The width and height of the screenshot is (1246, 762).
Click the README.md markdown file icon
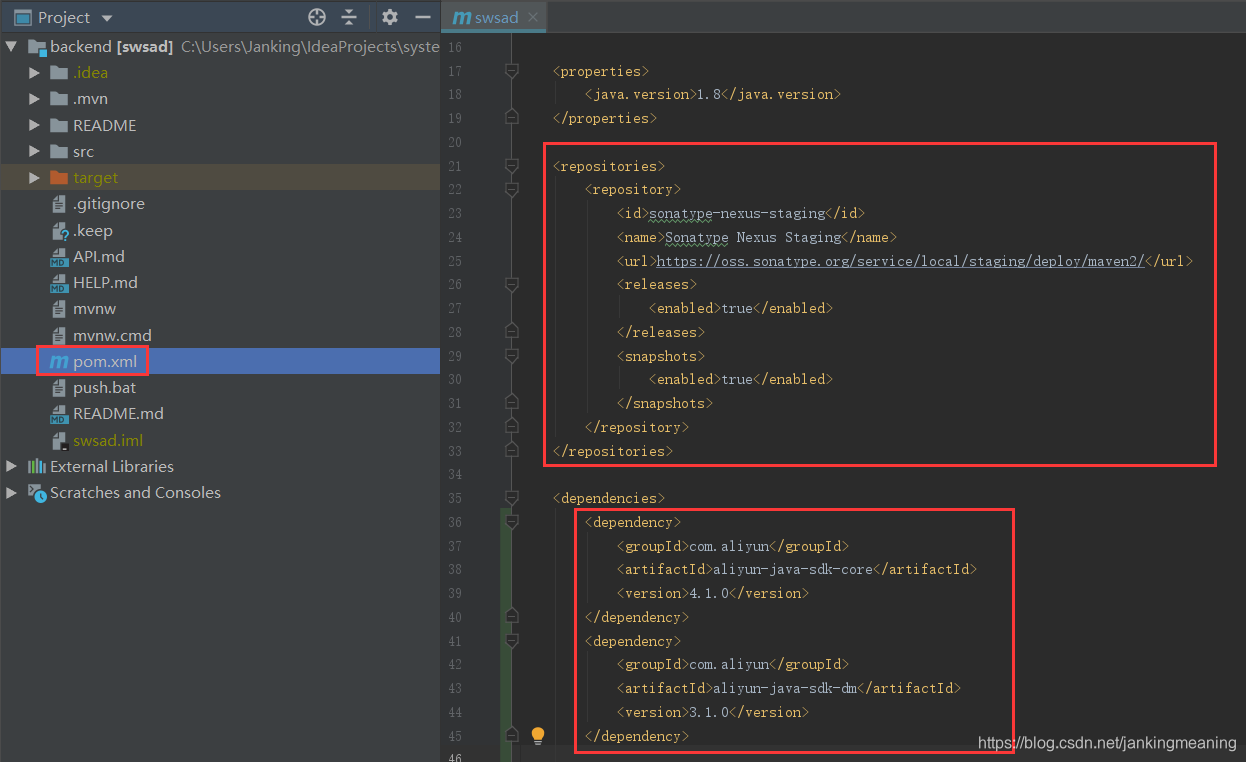59,414
